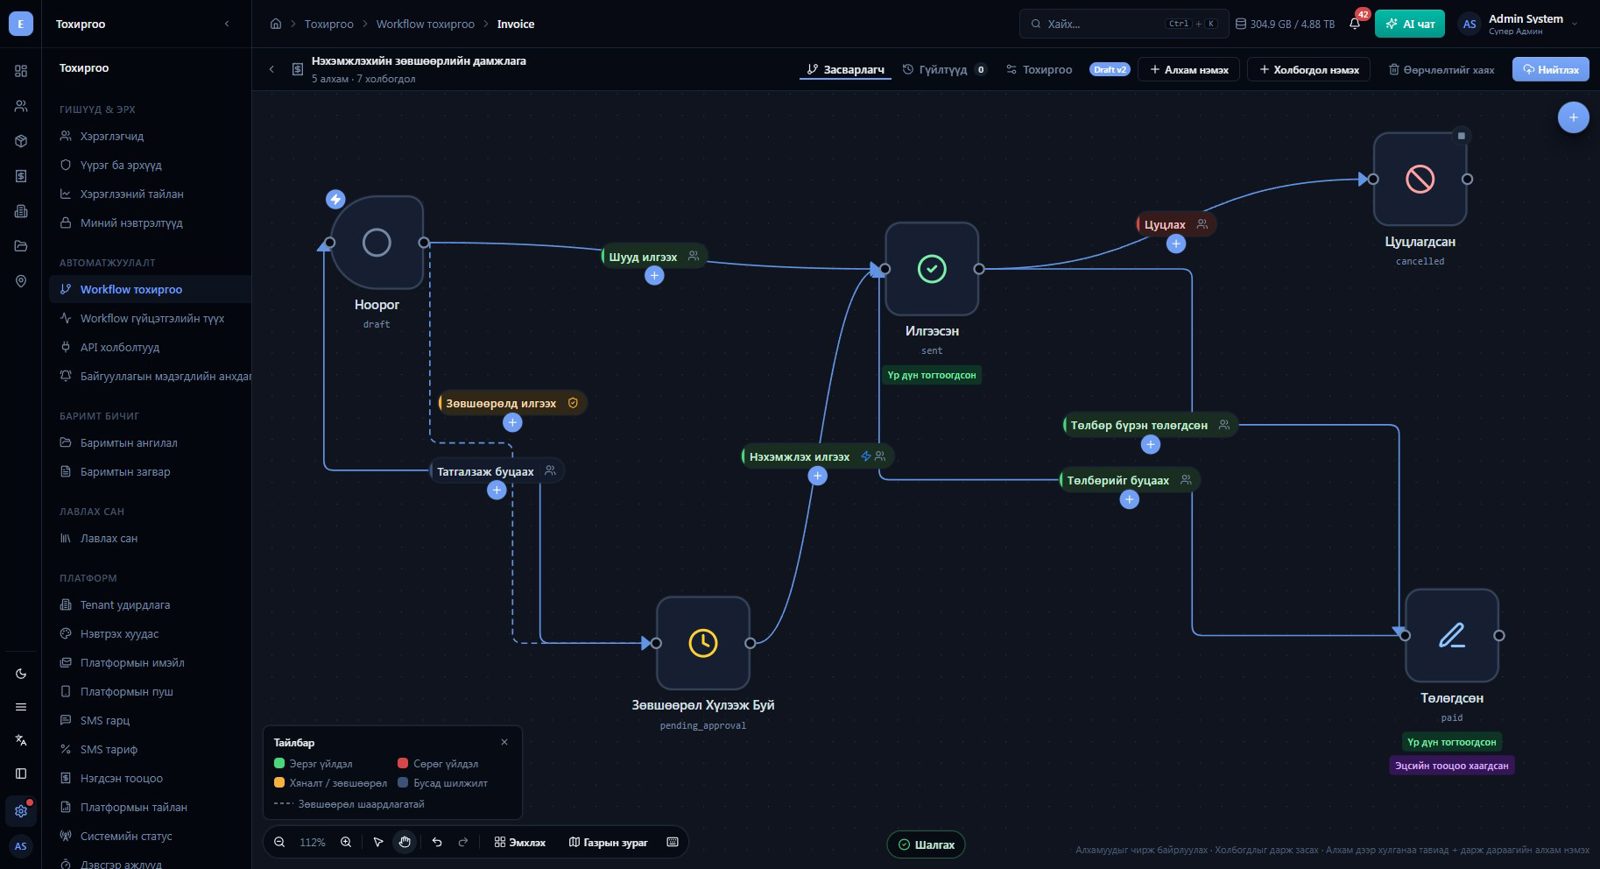Focus the Хайх search field
Viewport: 1600px width, 869px height.
[x=1124, y=23]
